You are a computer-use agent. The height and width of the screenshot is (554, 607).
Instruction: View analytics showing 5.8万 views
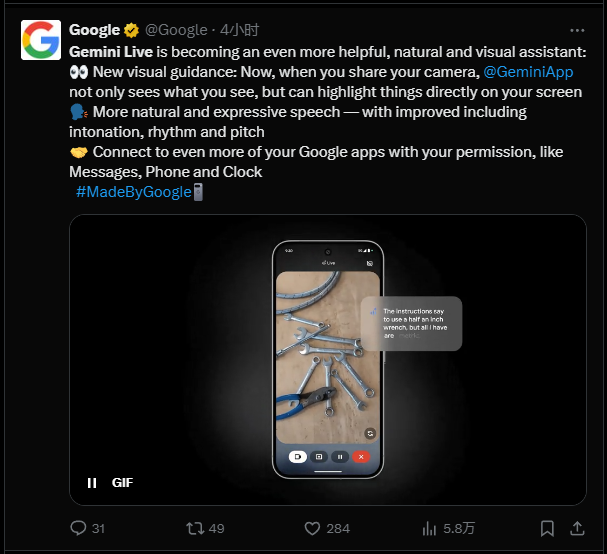click(x=431, y=528)
